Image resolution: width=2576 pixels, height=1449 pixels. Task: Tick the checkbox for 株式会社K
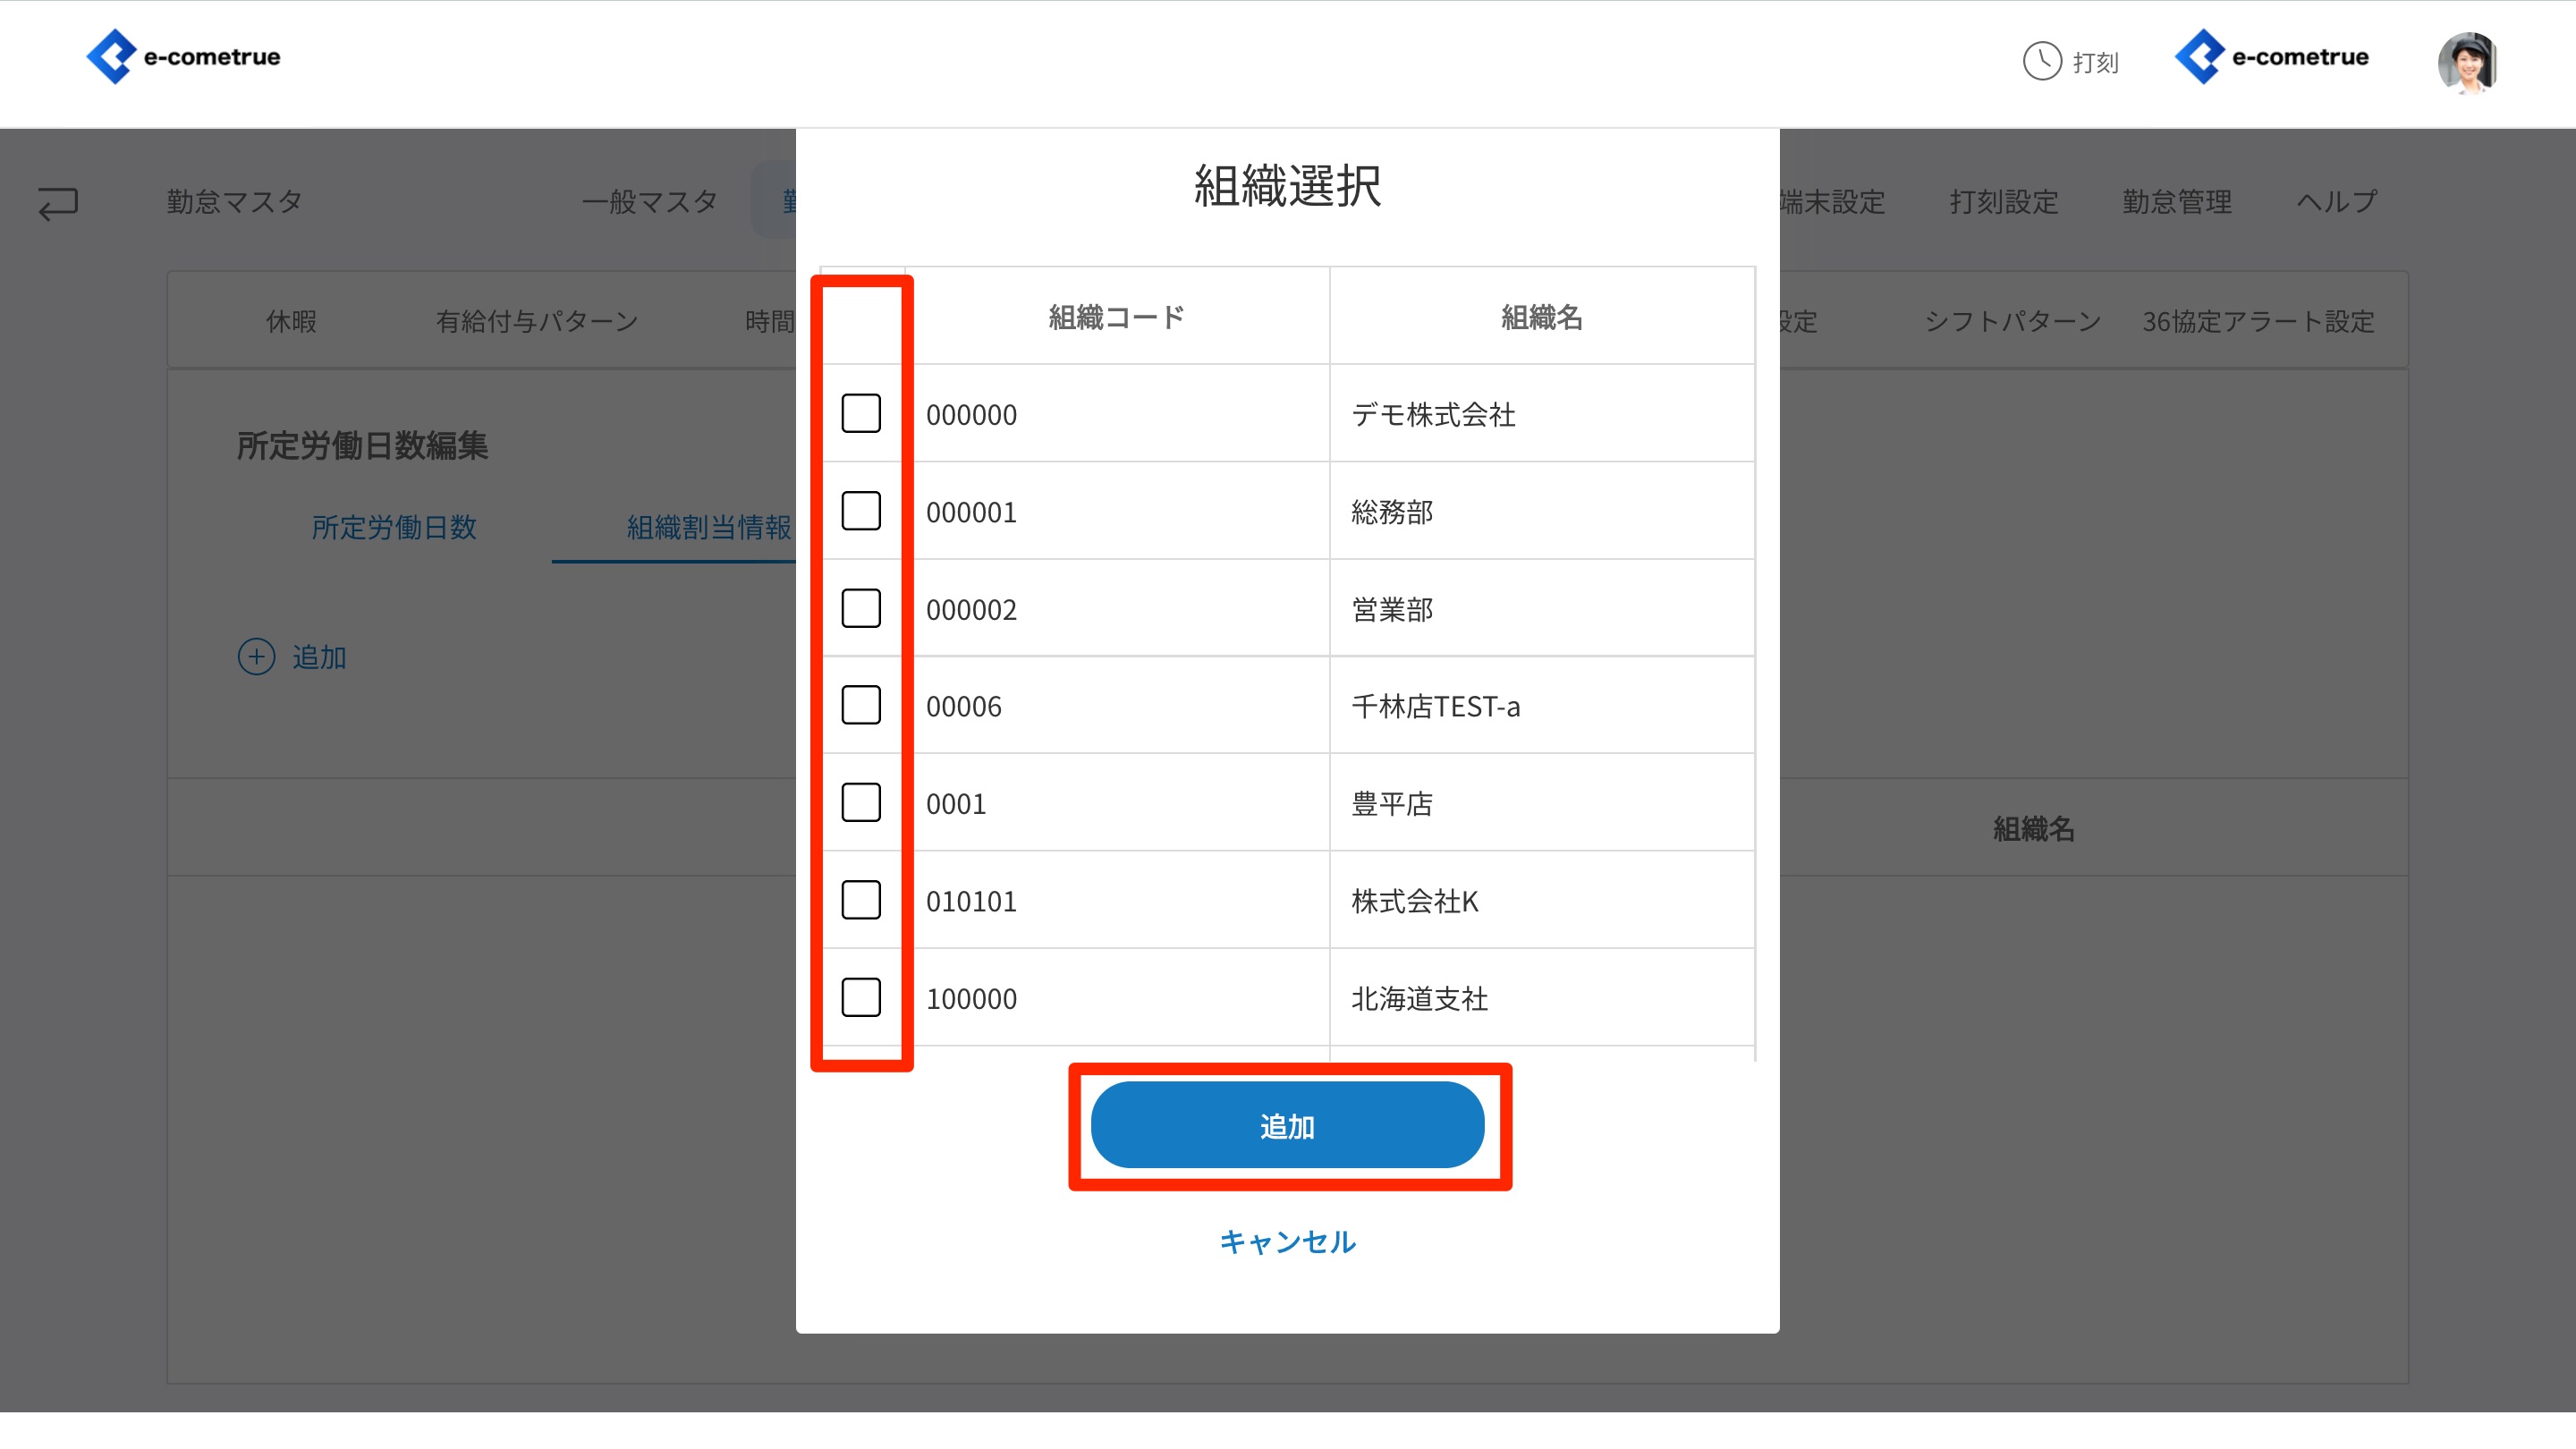pos(860,900)
